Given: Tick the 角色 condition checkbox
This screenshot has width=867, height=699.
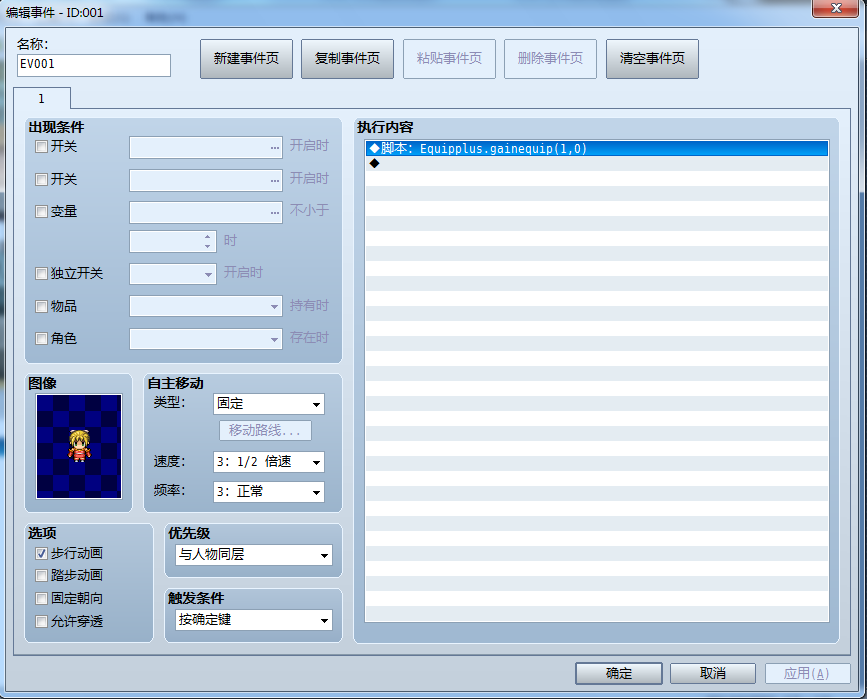Looking at the screenshot, I should coord(41,338).
